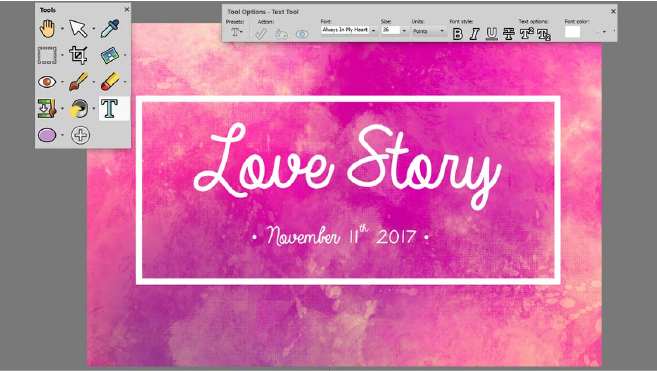
Task: Choose the Ellipse shape tool
Action: point(47,135)
